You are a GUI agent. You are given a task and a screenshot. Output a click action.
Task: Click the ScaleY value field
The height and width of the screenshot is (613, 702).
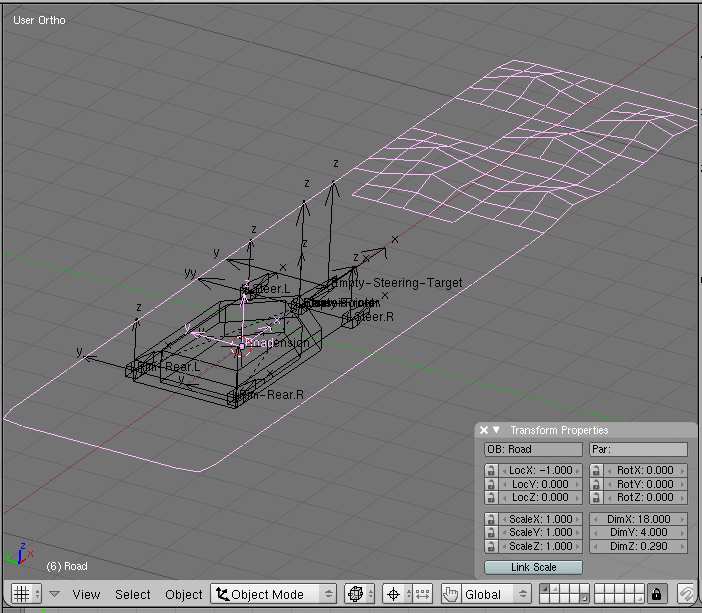(x=540, y=532)
